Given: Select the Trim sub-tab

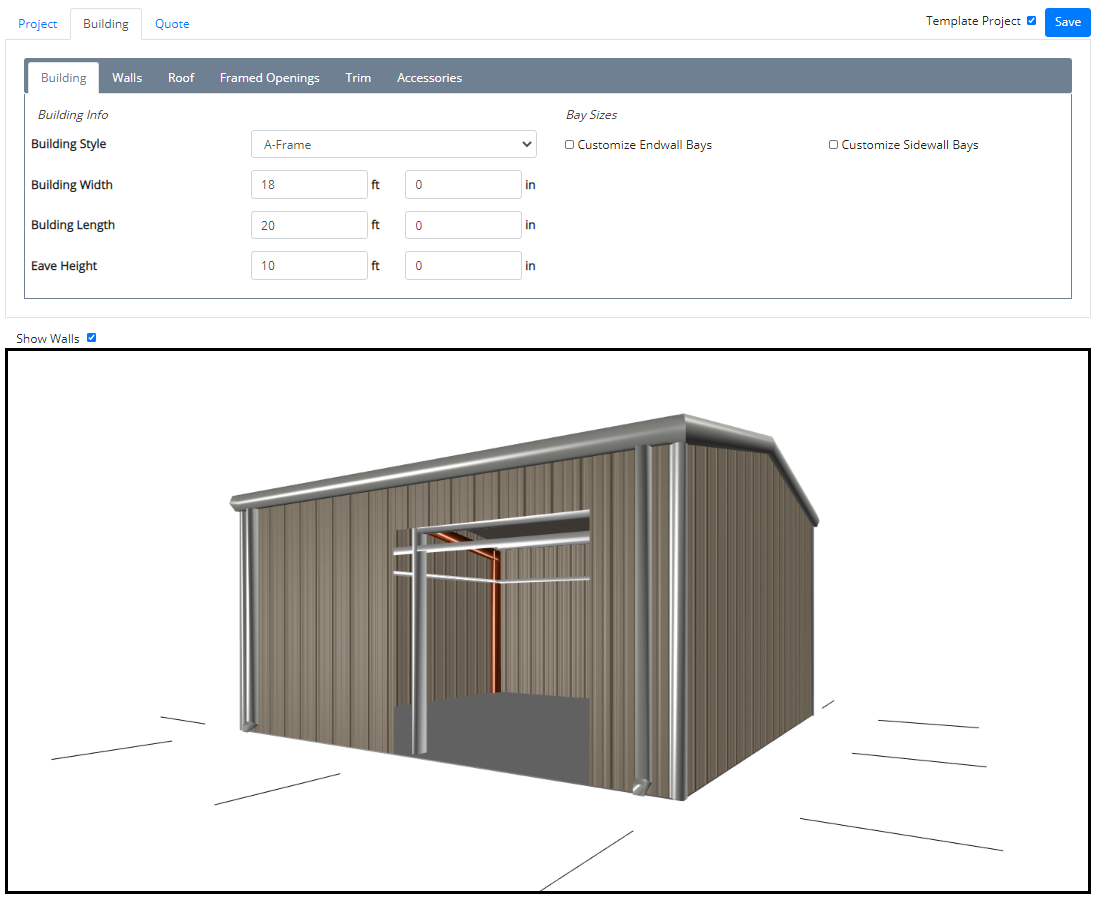Looking at the screenshot, I should (358, 78).
